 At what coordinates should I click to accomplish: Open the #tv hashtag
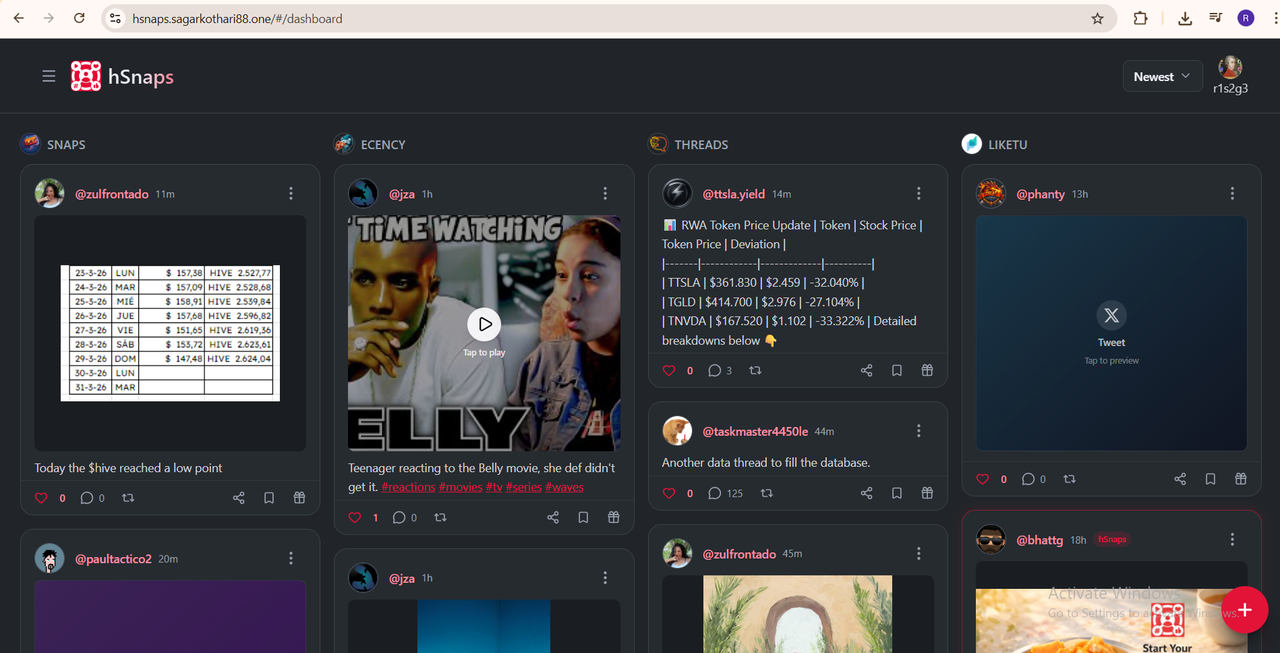click(494, 487)
